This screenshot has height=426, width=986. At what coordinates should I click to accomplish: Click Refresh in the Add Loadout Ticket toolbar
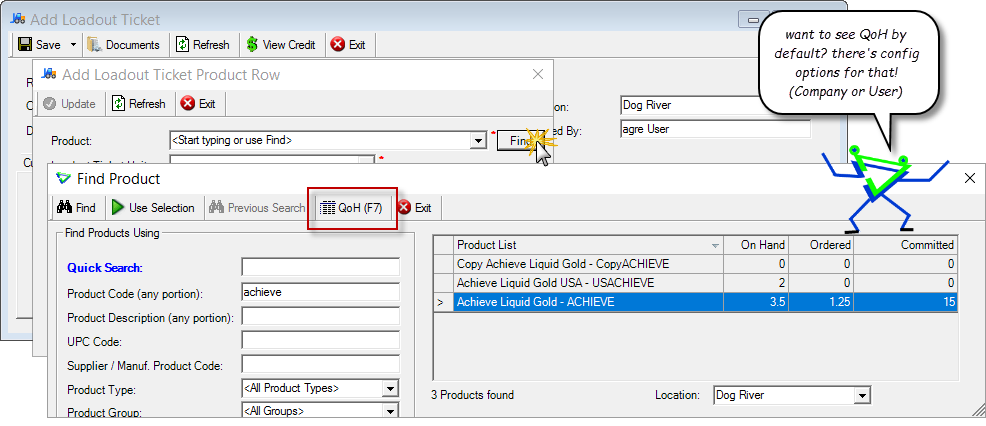pyautogui.click(x=202, y=45)
